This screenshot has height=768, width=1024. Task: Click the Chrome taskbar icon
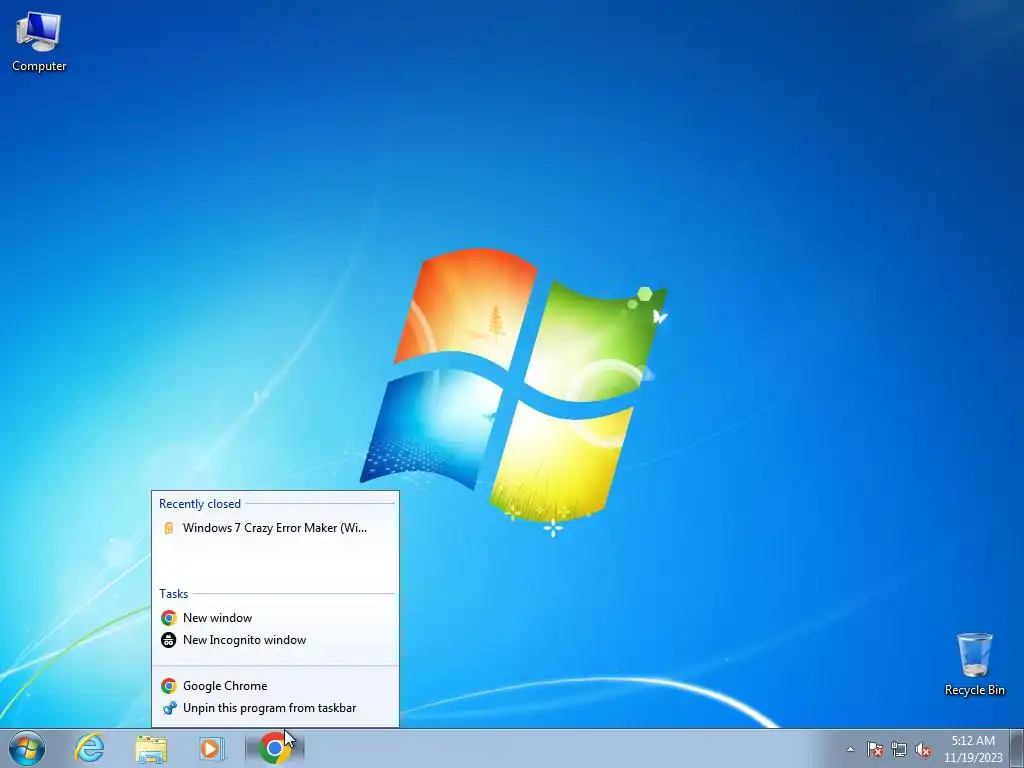point(274,748)
